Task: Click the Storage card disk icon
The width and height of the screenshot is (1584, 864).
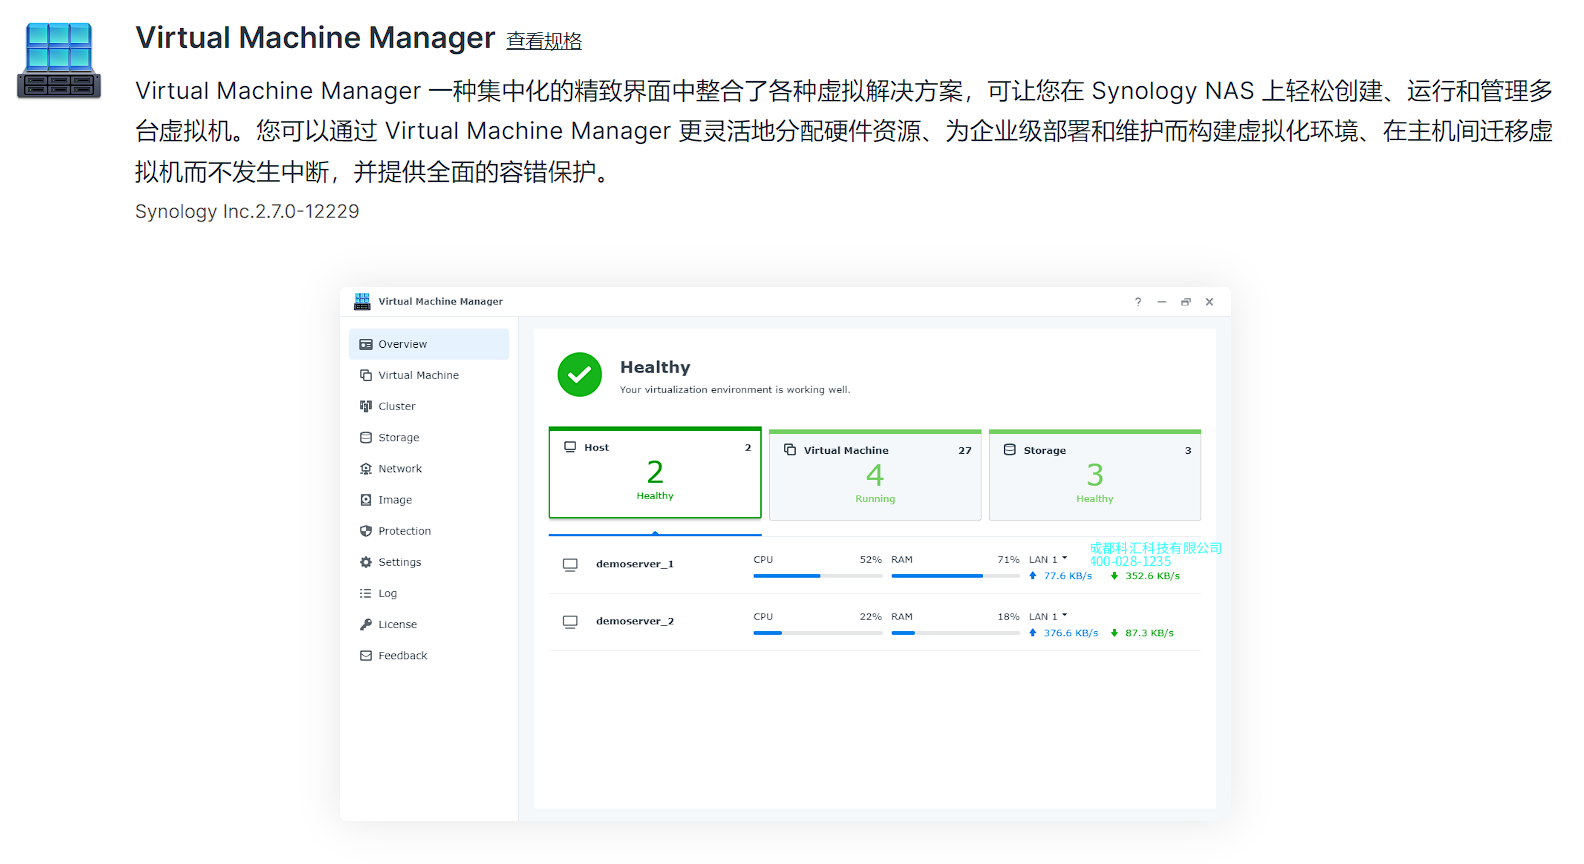Action: [1010, 450]
